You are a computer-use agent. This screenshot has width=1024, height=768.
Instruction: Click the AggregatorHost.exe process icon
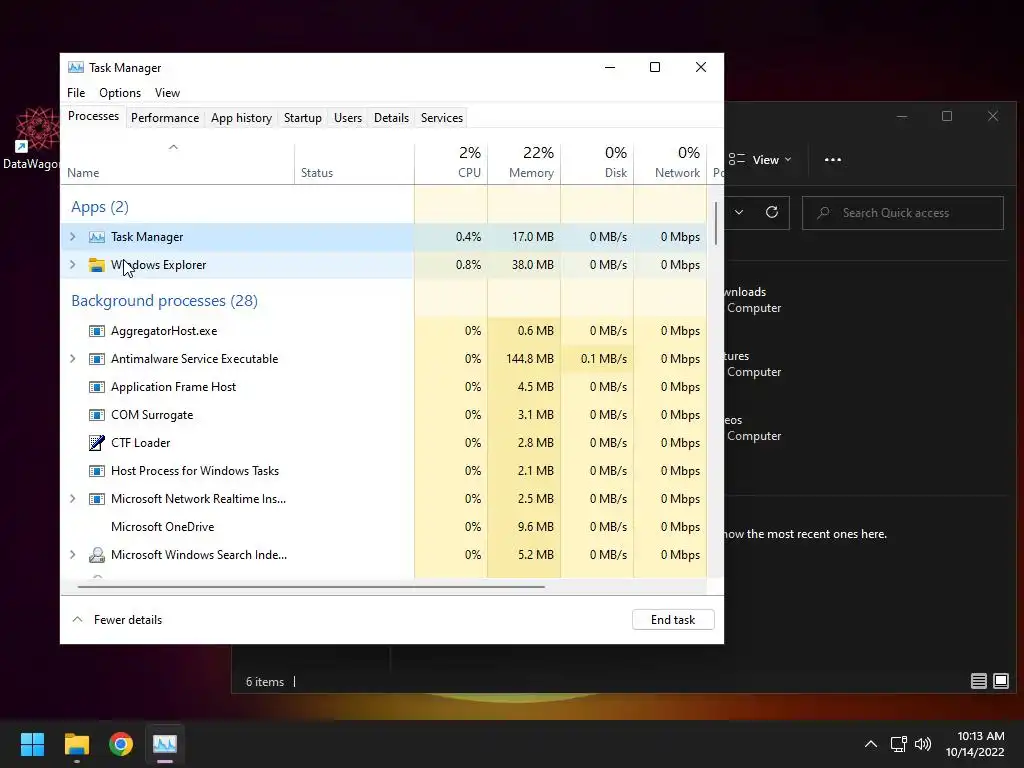(x=97, y=331)
